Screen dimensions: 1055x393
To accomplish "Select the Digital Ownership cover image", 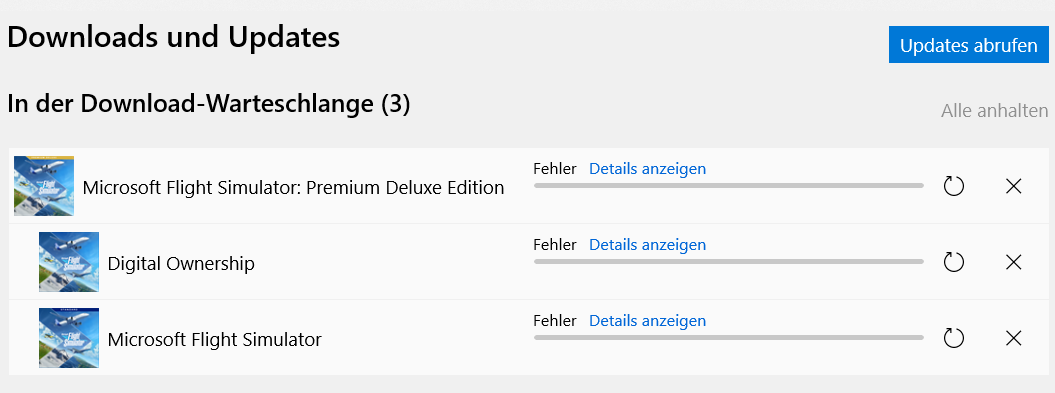I will tap(69, 262).
